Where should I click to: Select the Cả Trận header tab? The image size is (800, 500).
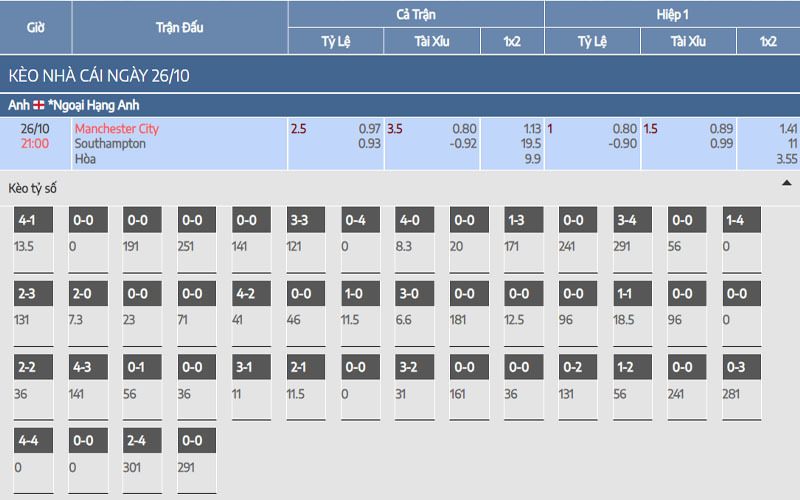(x=416, y=14)
